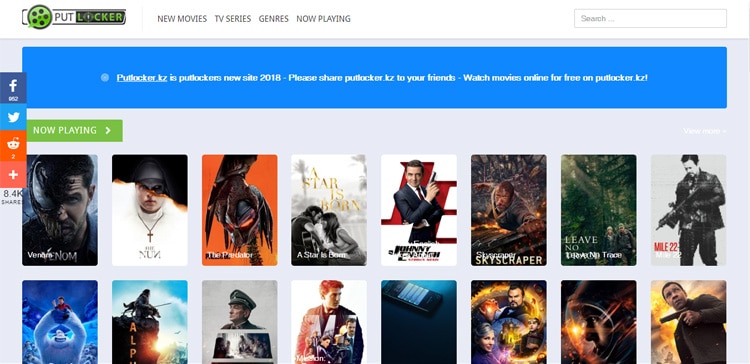750x364 pixels.
Task: Open GENRES menu
Action: tap(274, 19)
